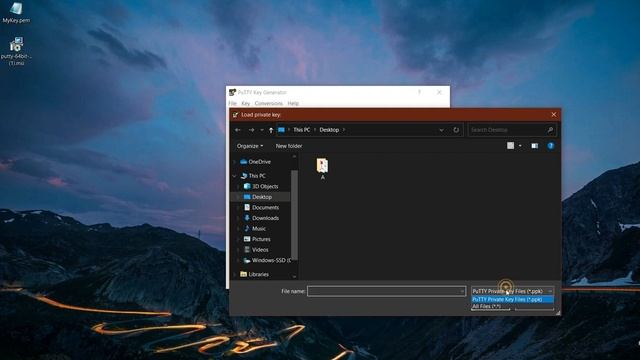Create a New folder
Screen dimensions: 640x360
tap(289, 146)
